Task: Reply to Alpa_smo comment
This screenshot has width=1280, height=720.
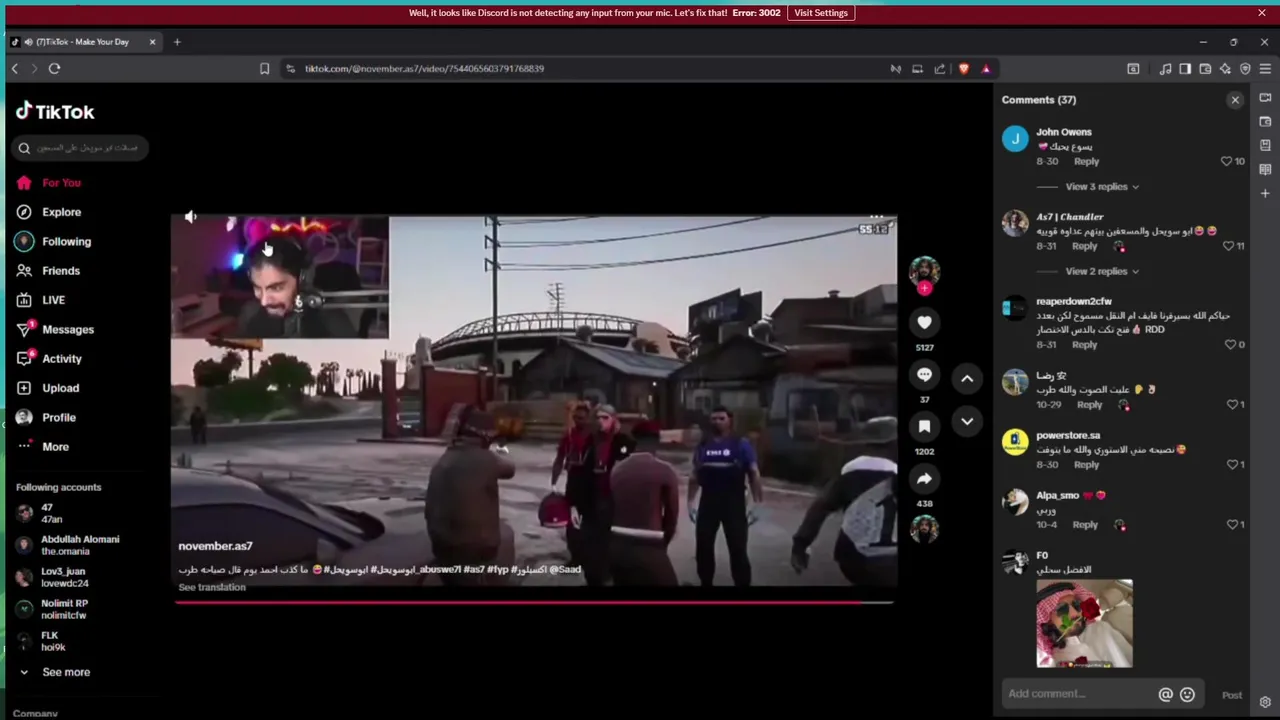Action: click(1085, 525)
